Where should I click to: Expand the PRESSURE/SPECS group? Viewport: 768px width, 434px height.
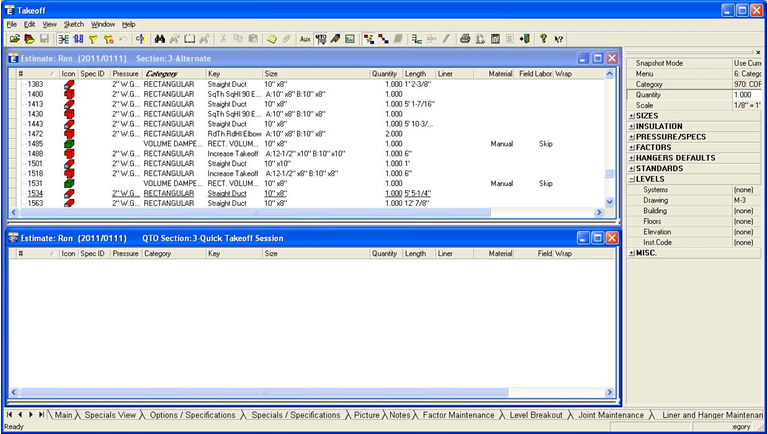[631, 137]
